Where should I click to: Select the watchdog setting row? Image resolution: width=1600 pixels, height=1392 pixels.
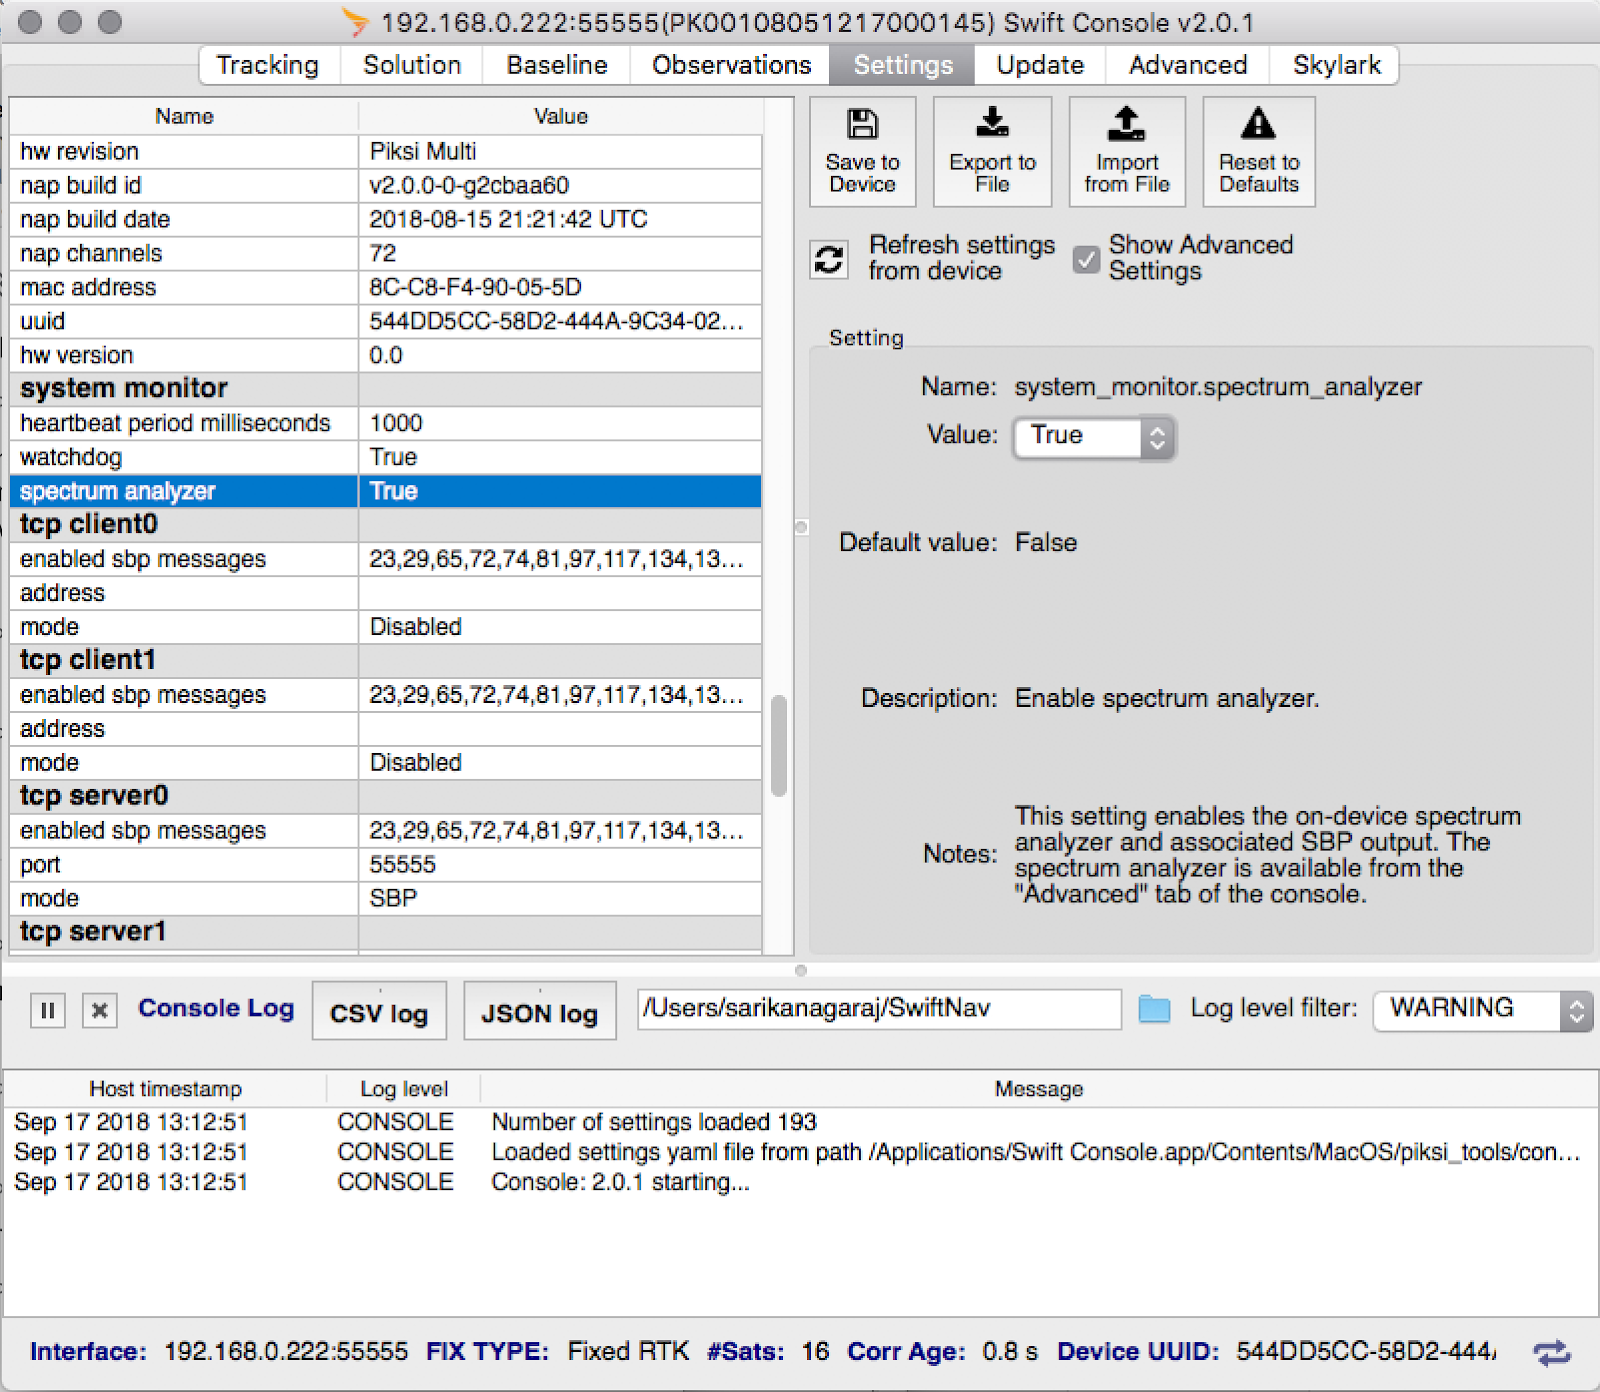(386, 457)
